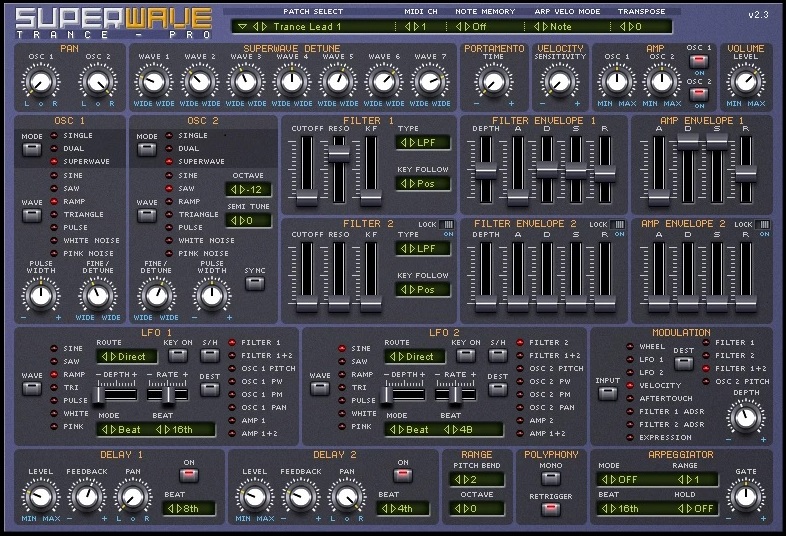The width and height of the screenshot is (786, 536).
Task: Click the OSC 2 Pulse Width knob
Action: coord(212,296)
